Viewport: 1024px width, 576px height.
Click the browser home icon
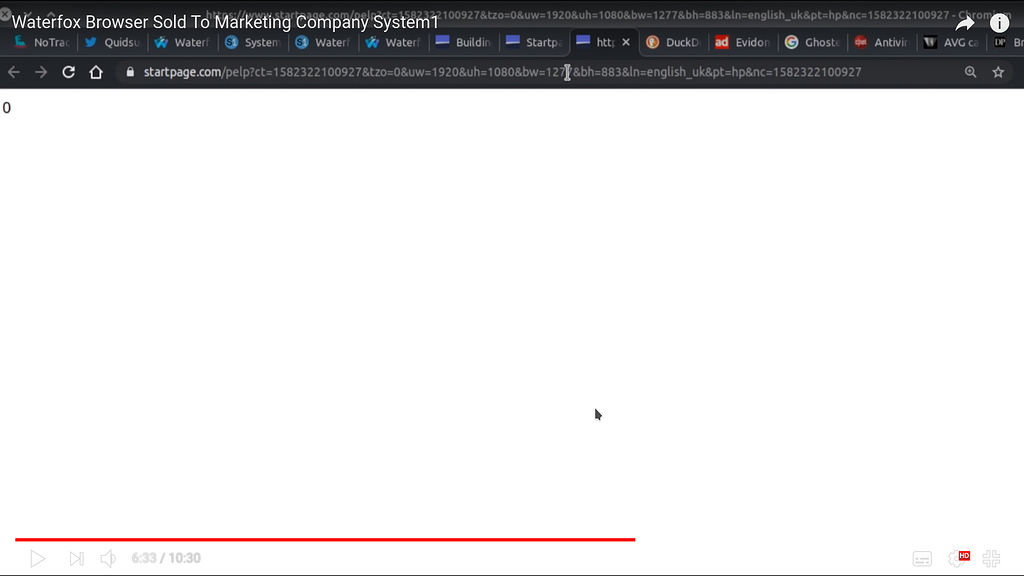click(x=96, y=72)
